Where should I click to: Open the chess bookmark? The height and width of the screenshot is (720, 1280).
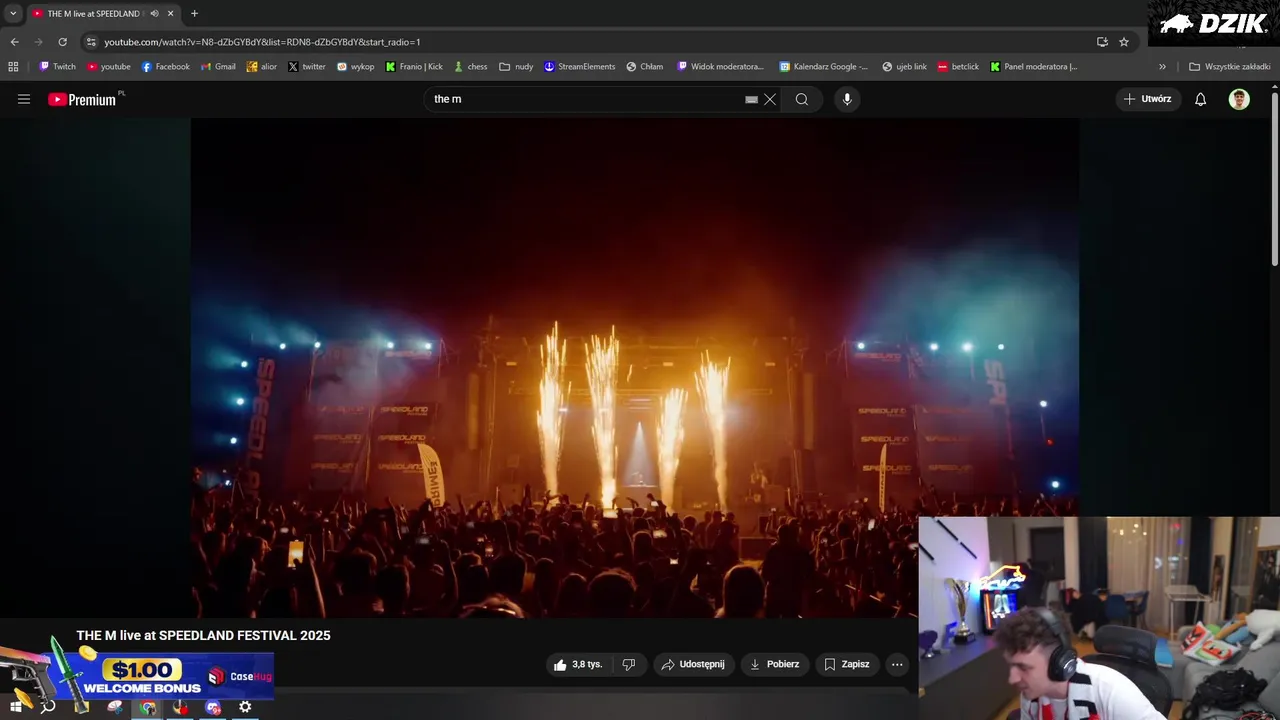click(470, 67)
